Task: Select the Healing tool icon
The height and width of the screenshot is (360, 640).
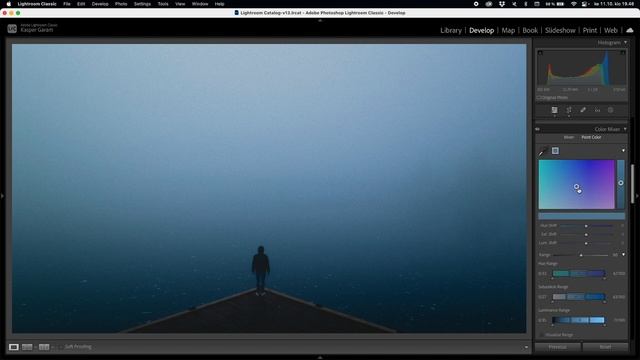Action: click(x=583, y=110)
